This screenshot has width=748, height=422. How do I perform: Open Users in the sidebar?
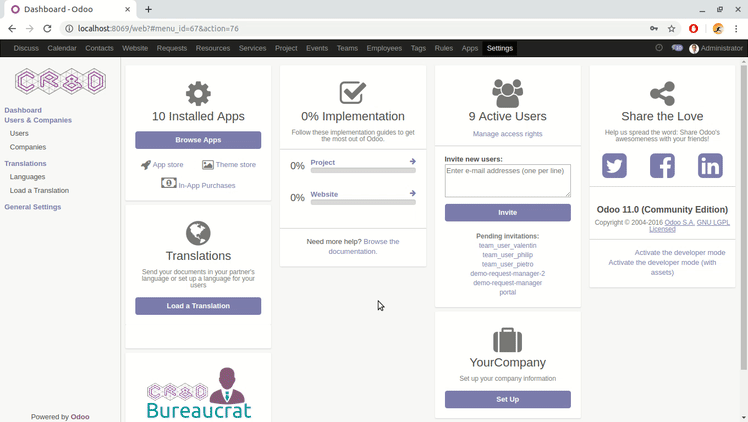click(x=19, y=133)
